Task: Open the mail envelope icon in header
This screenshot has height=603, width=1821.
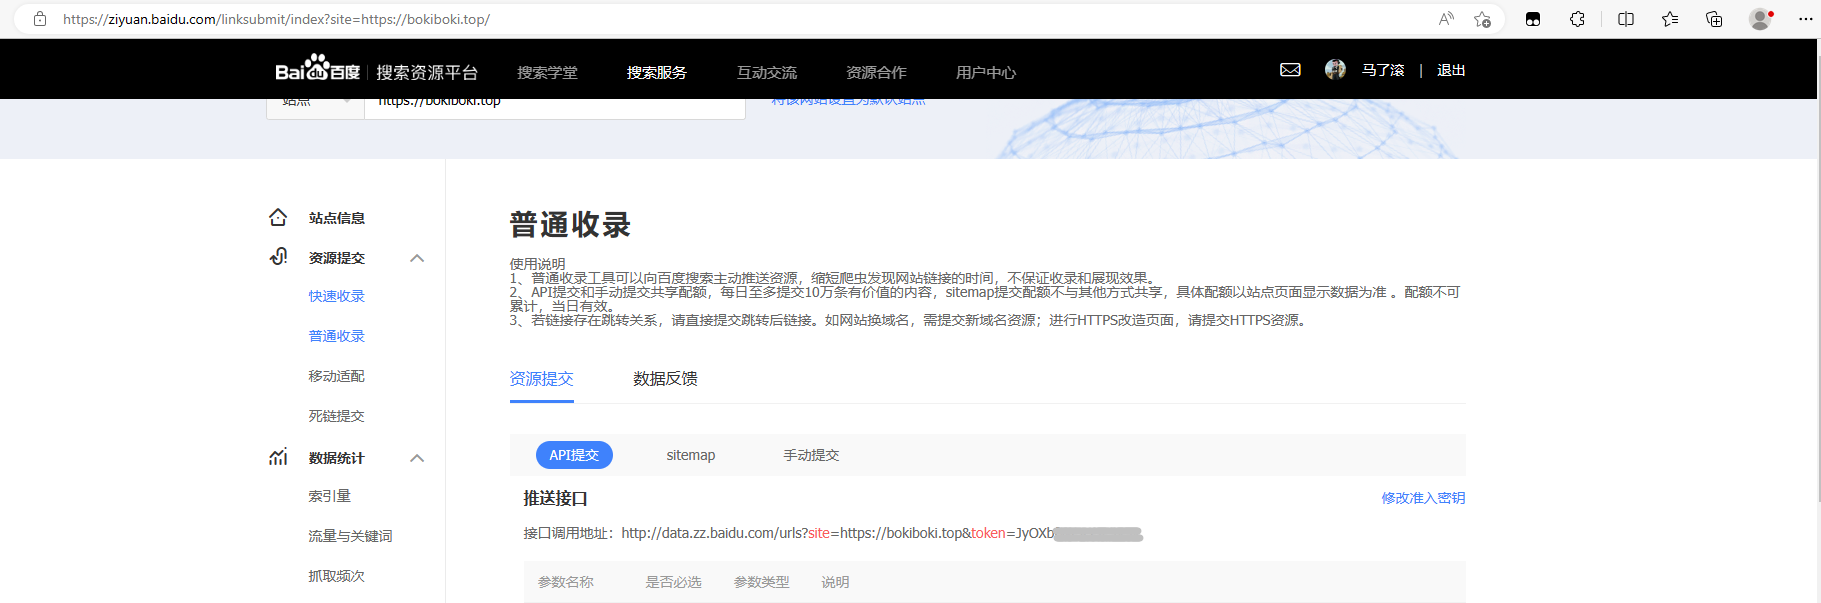Action: click(1290, 70)
